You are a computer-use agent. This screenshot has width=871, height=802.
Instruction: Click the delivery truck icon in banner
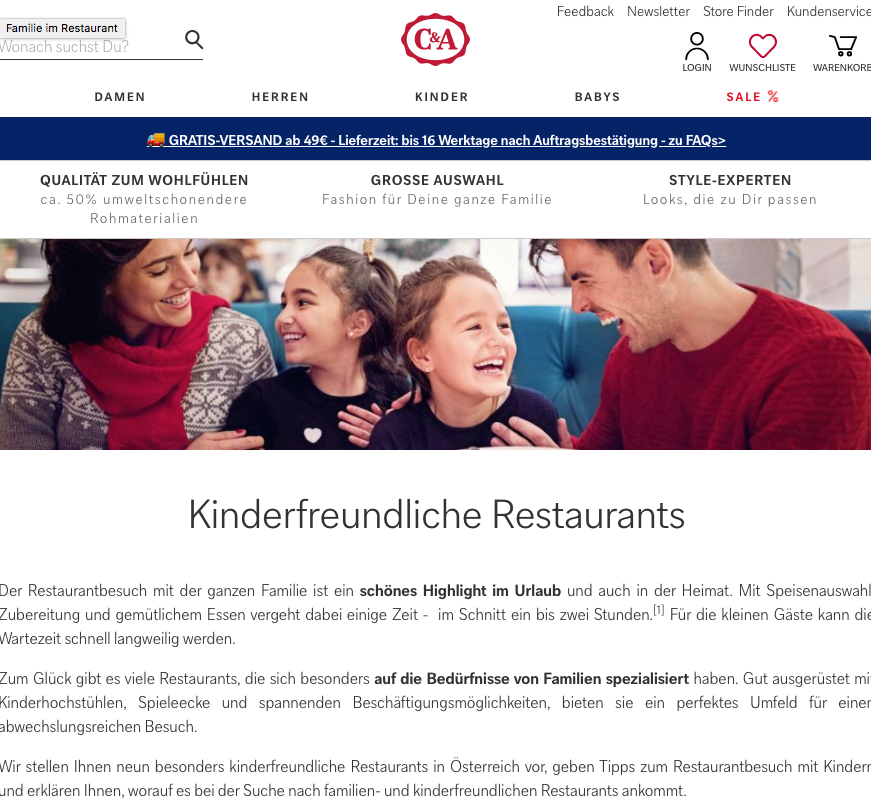tap(156, 139)
